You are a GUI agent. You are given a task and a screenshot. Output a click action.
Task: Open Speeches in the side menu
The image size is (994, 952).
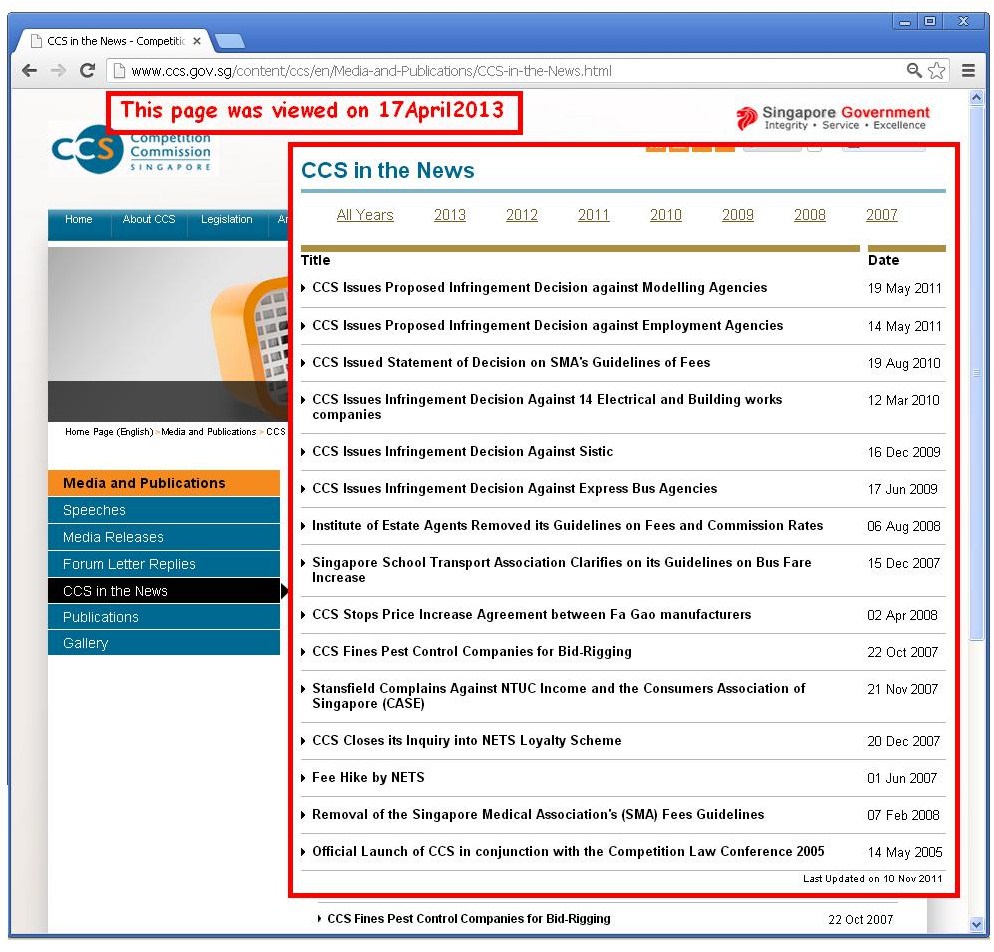pos(164,510)
